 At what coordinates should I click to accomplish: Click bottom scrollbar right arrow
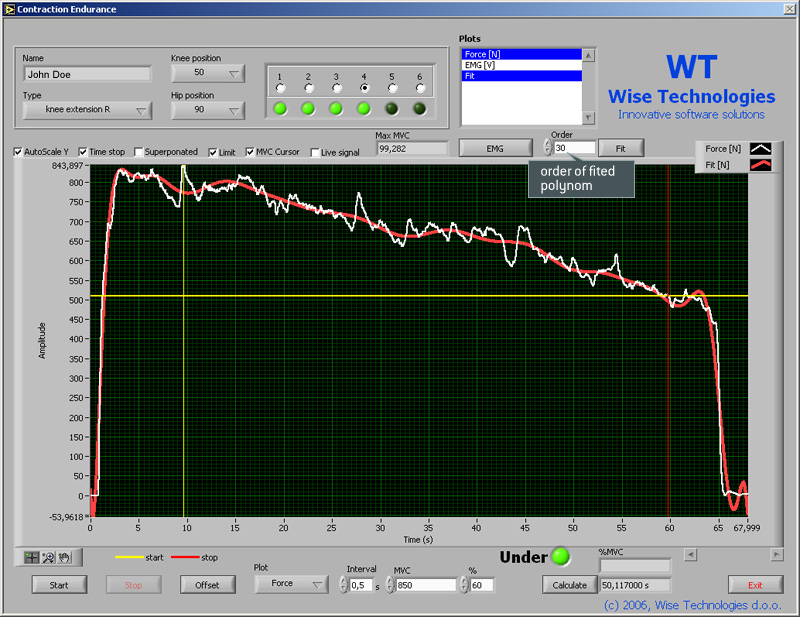(777, 554)
